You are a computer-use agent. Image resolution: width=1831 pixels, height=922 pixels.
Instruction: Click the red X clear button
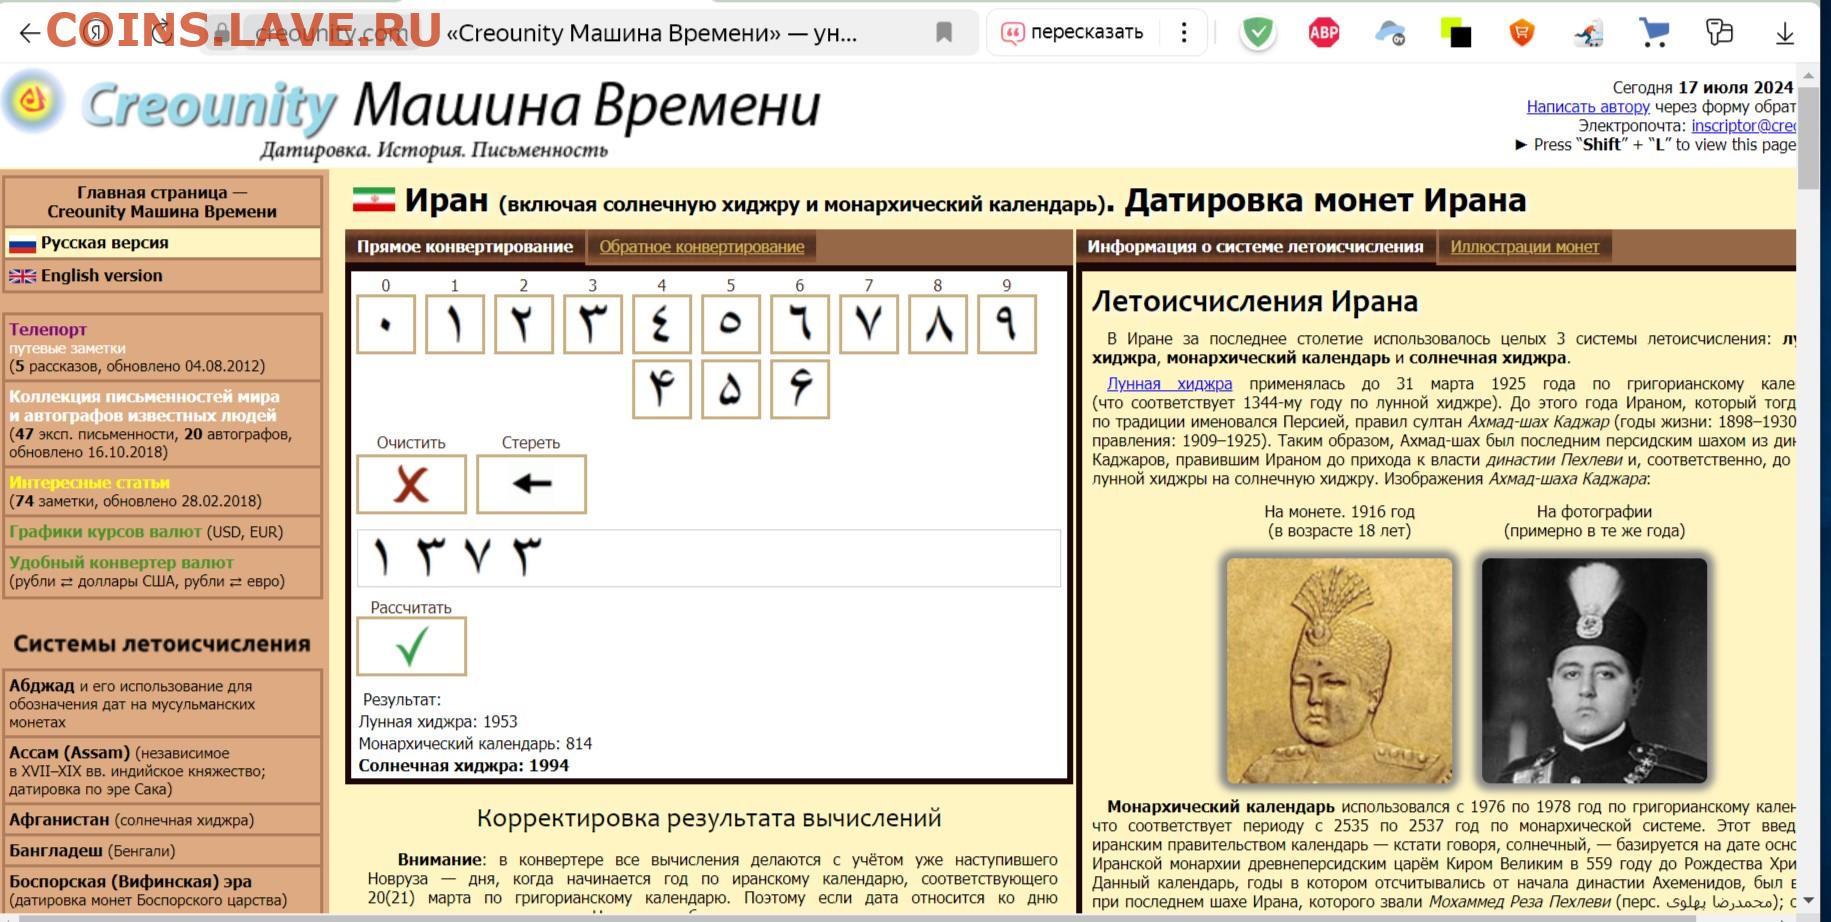tap(411, 484)
